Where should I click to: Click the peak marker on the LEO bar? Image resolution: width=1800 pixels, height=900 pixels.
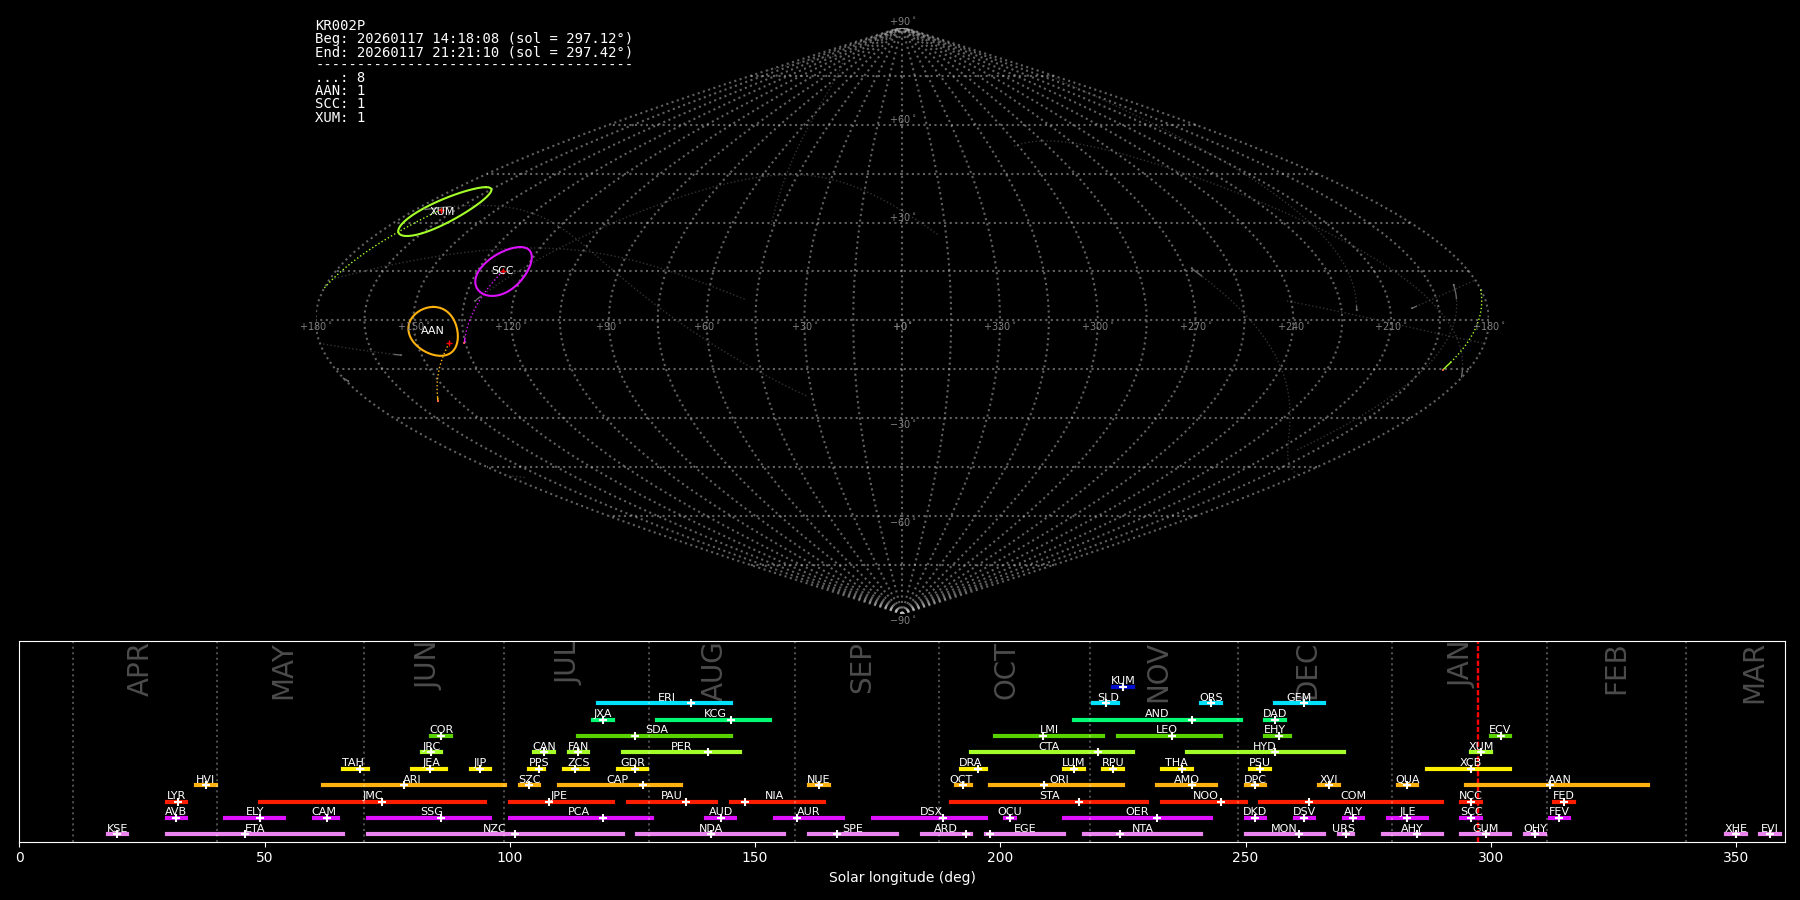tap(1172, 736)
